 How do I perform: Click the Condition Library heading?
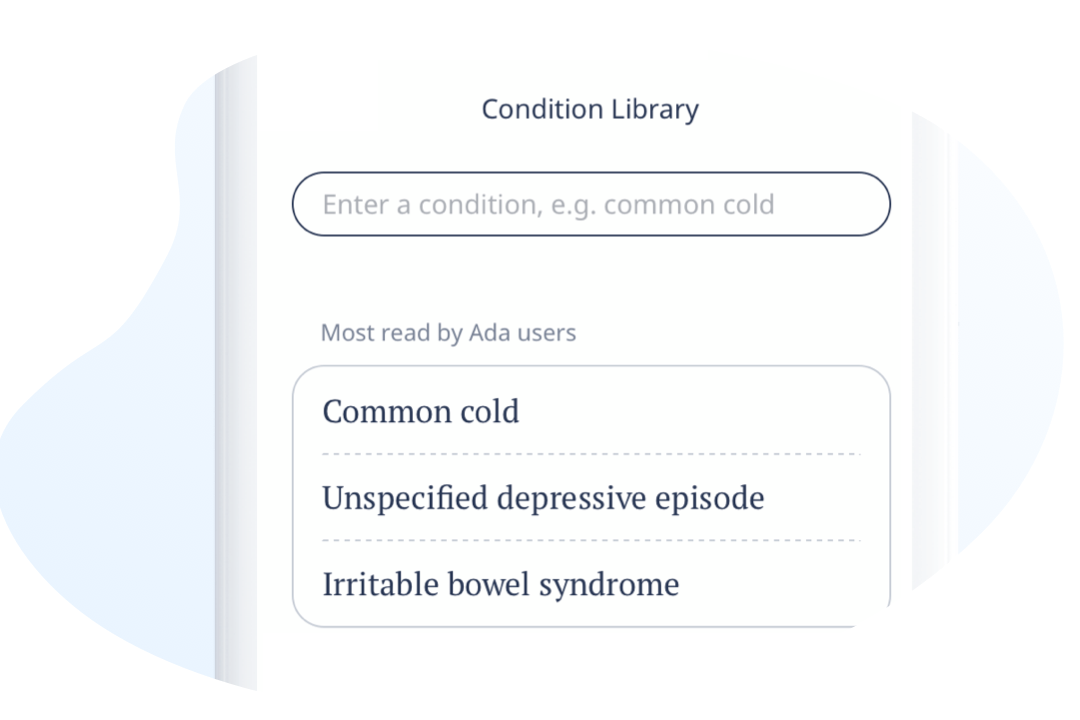590,109
